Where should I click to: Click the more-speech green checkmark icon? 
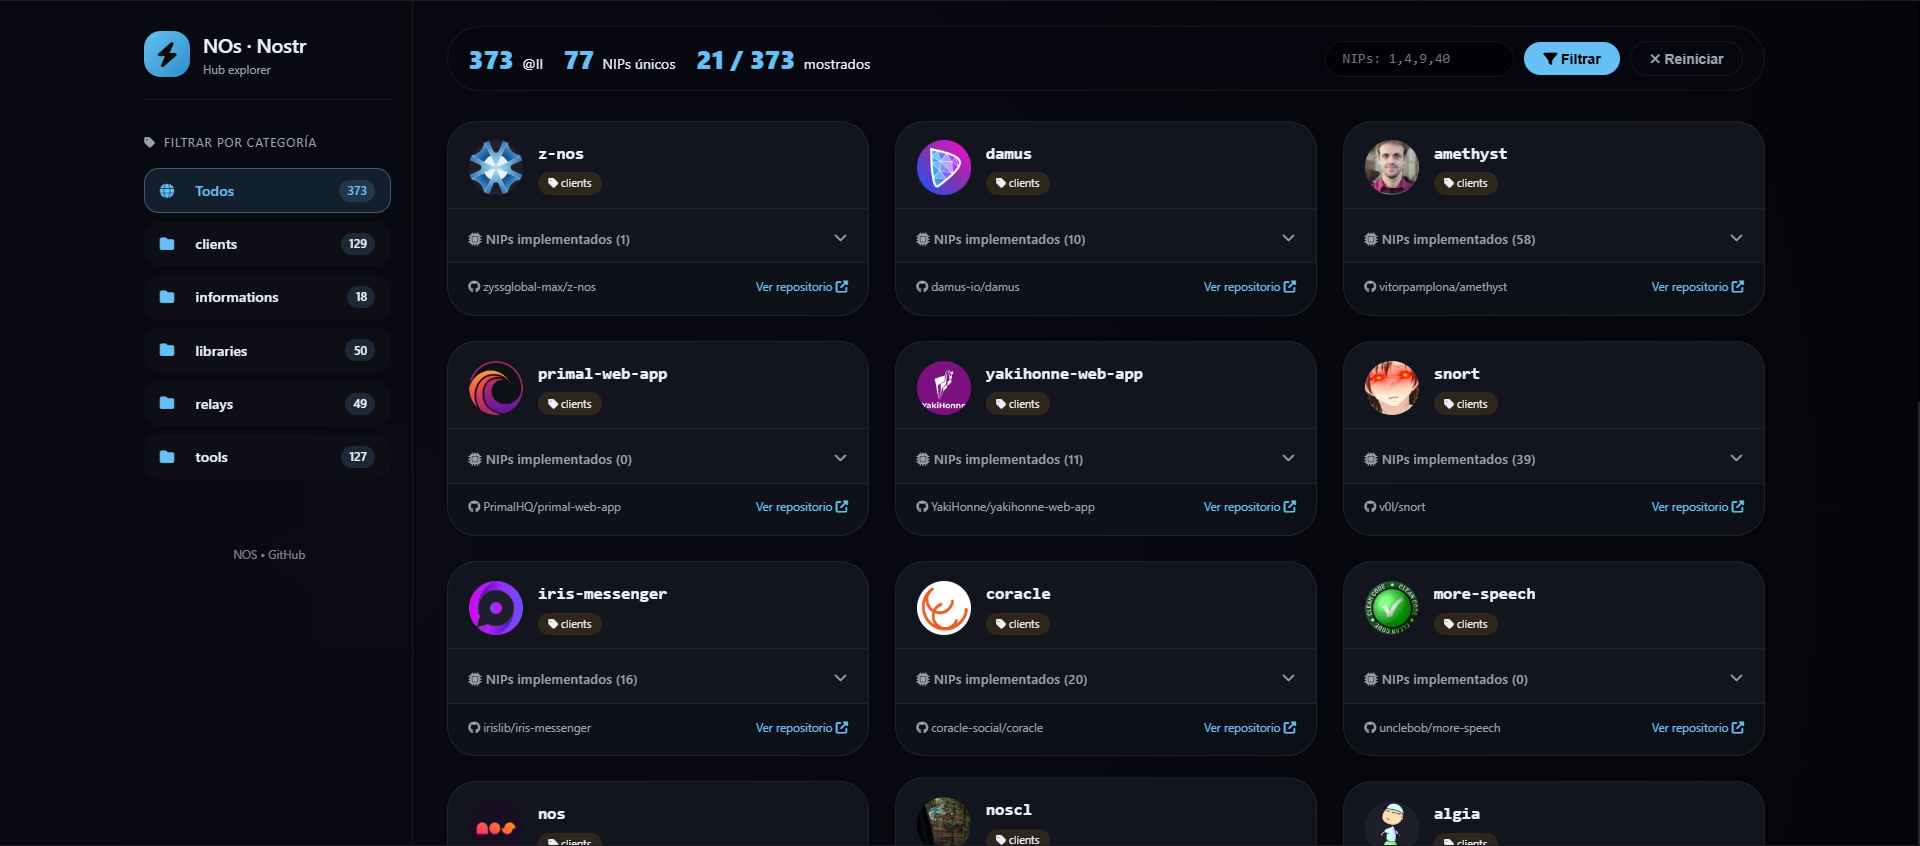click(1392, 608)
